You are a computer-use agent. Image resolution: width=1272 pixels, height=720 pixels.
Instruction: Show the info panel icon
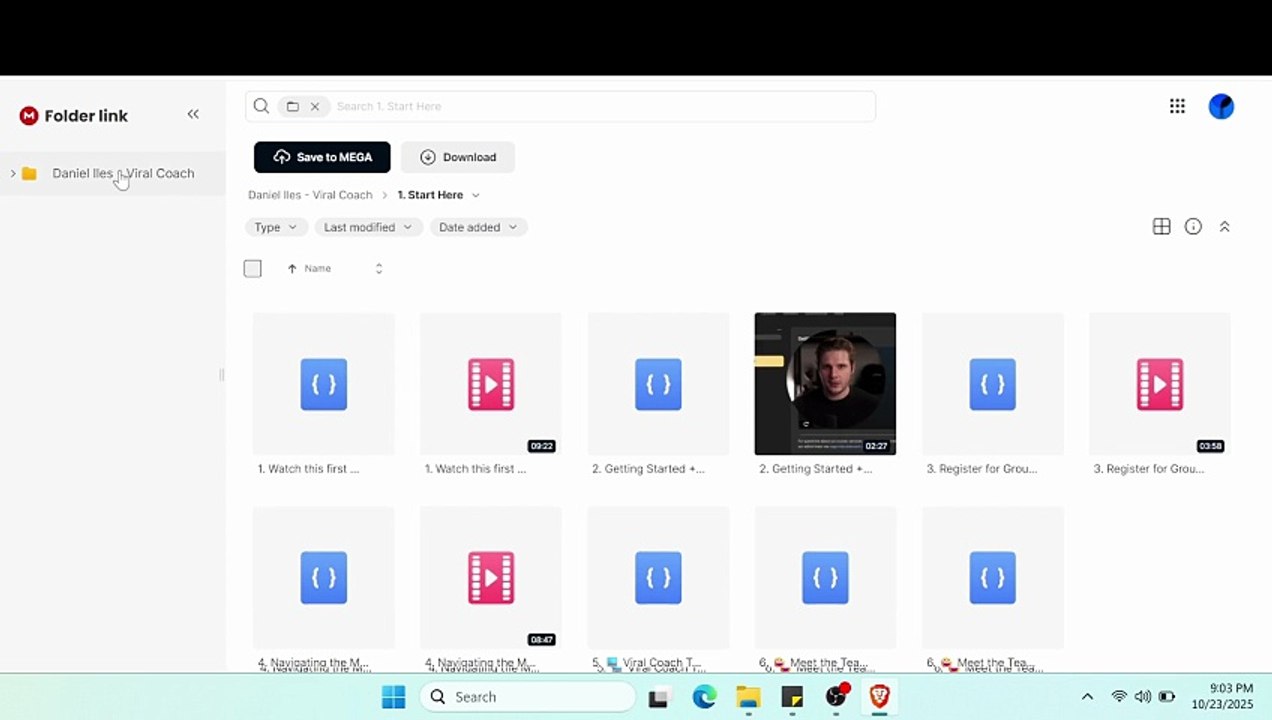coord(1193,227)
